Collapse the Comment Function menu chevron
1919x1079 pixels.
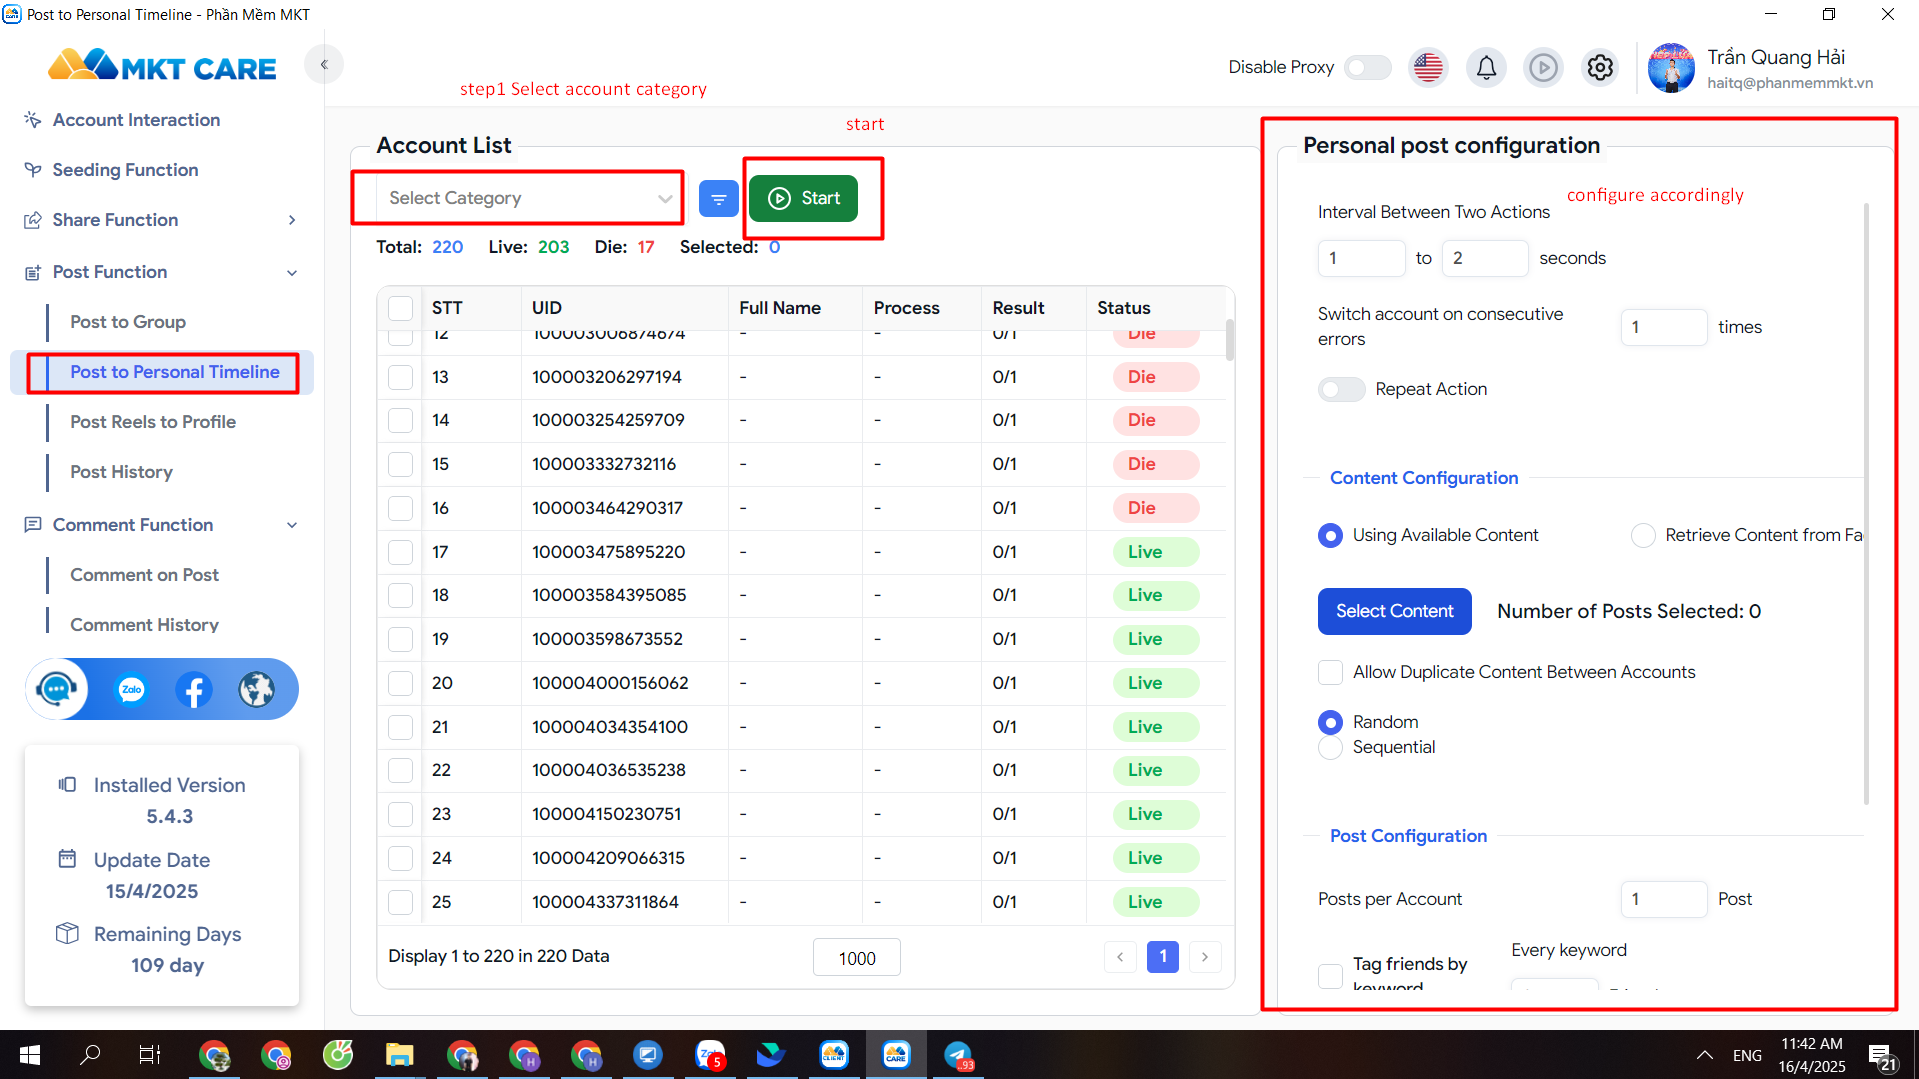pos(292,525)
